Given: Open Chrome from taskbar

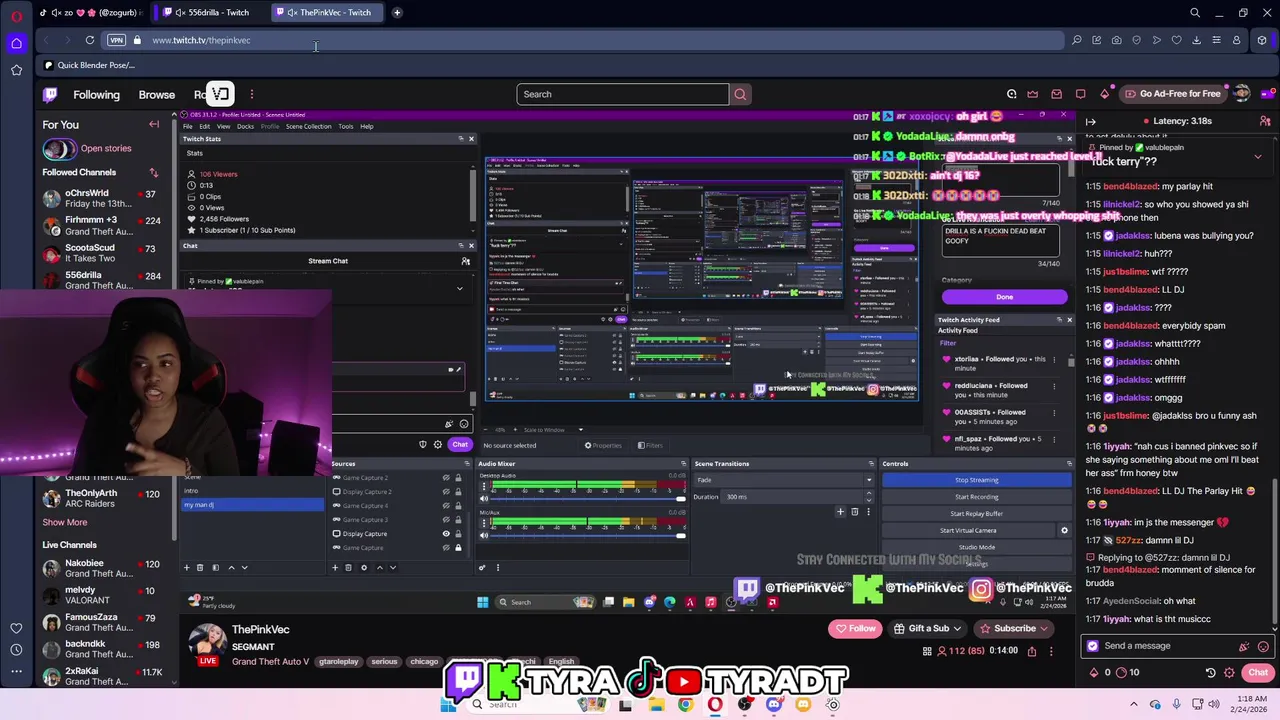Looking at the screenshot, I should [x=685, y=705].
